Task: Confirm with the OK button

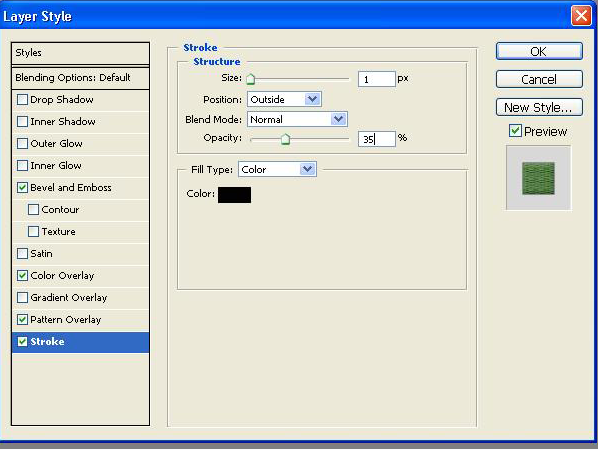Action: point(539,51)
